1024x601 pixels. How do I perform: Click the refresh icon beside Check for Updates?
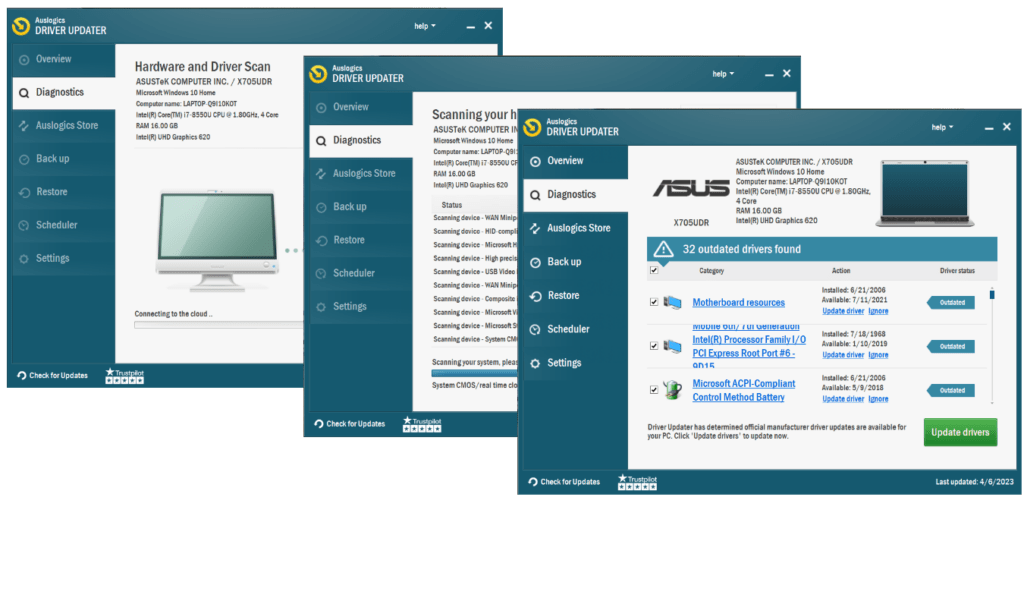point(533,482)
